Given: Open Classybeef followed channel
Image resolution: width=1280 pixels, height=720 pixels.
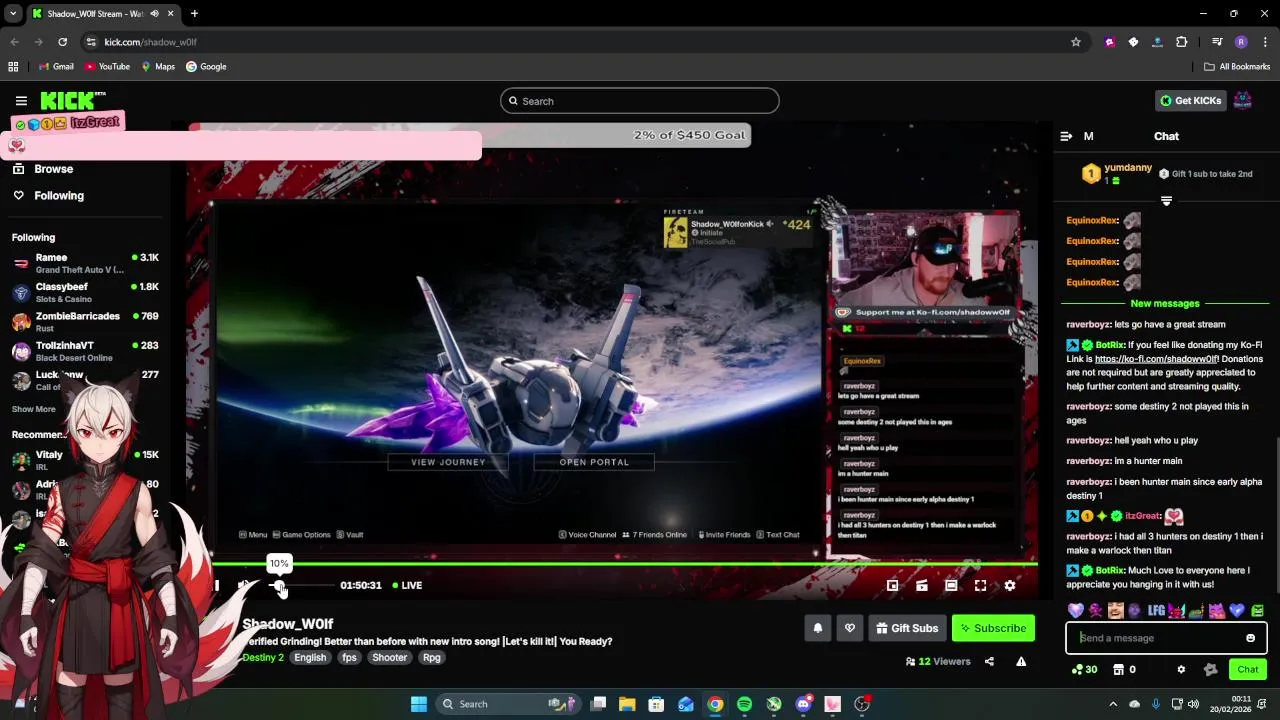Looking at the screenshot, I should coord(85,292).
